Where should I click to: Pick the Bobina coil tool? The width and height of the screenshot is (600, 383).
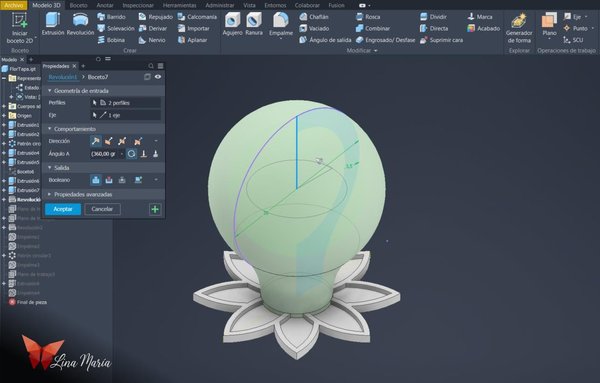click(x=111, y=40)
